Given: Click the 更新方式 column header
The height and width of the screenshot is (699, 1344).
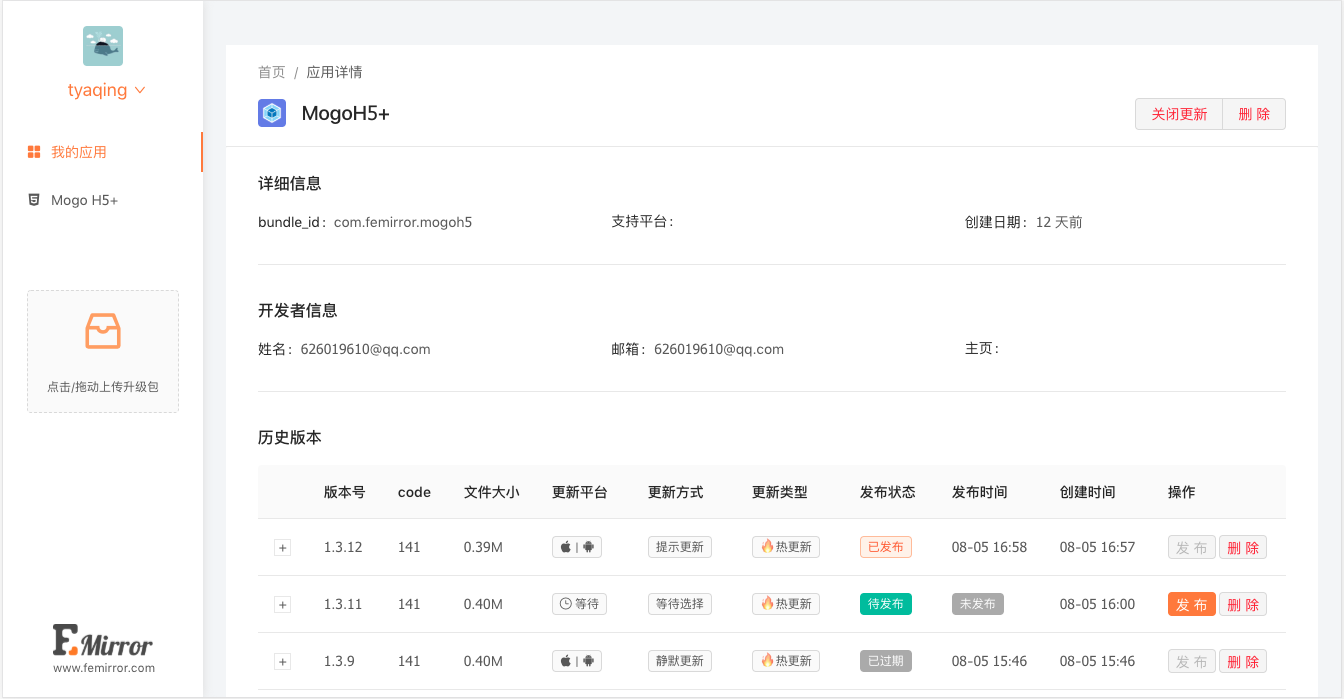Looking at the screenshot, I should 676,492.
